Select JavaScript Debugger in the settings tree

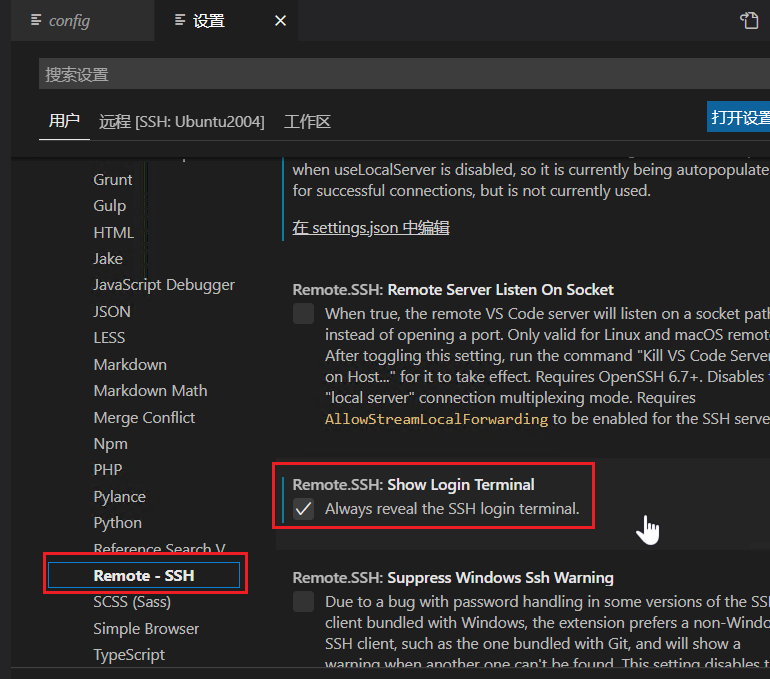(x=164, y=285)
